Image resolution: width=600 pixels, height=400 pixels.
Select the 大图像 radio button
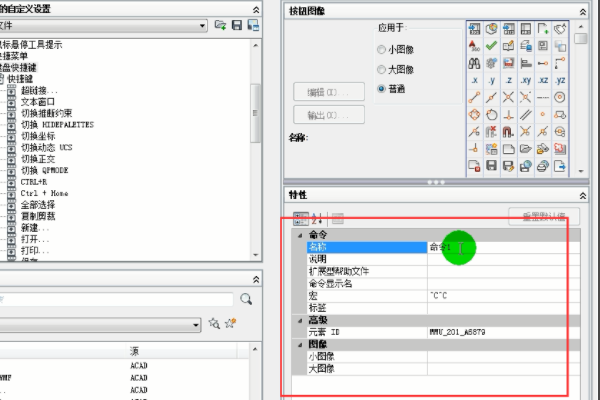(x=381, y=69)
